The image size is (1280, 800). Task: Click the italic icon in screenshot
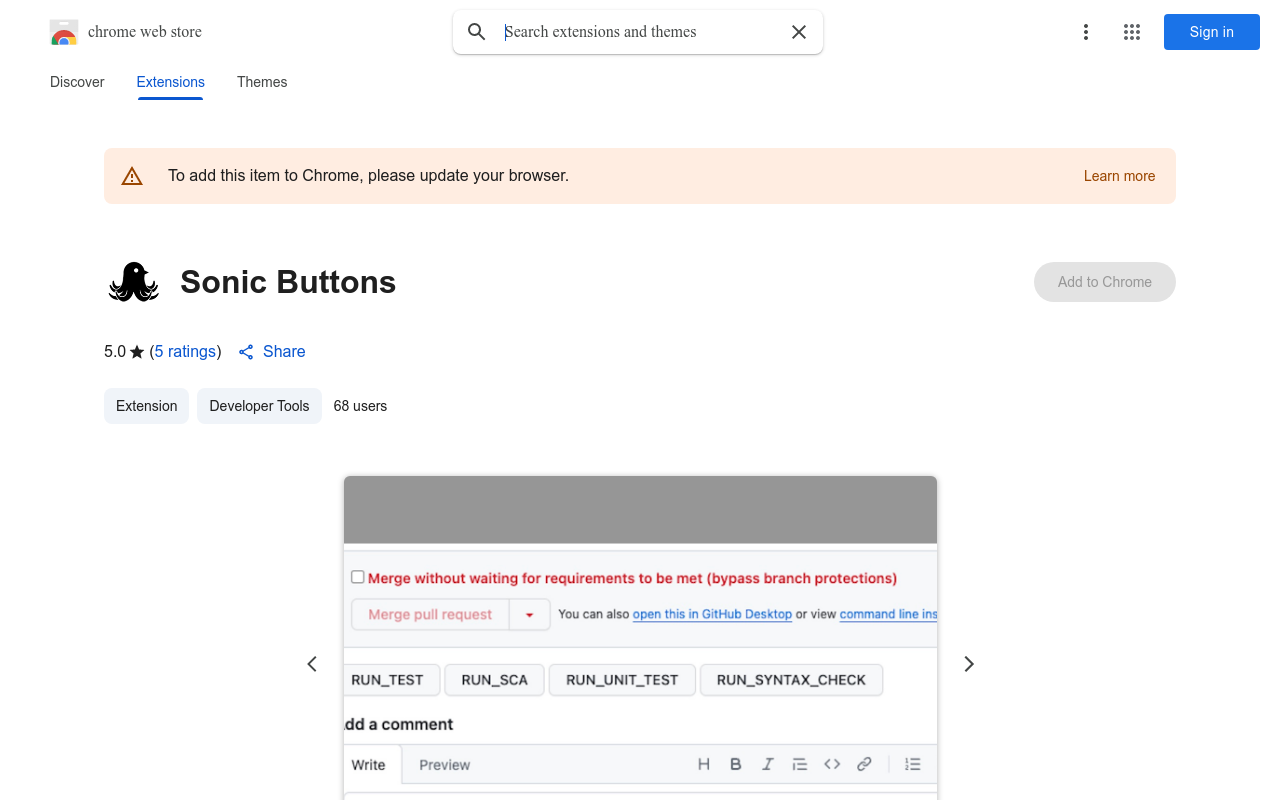768,764
